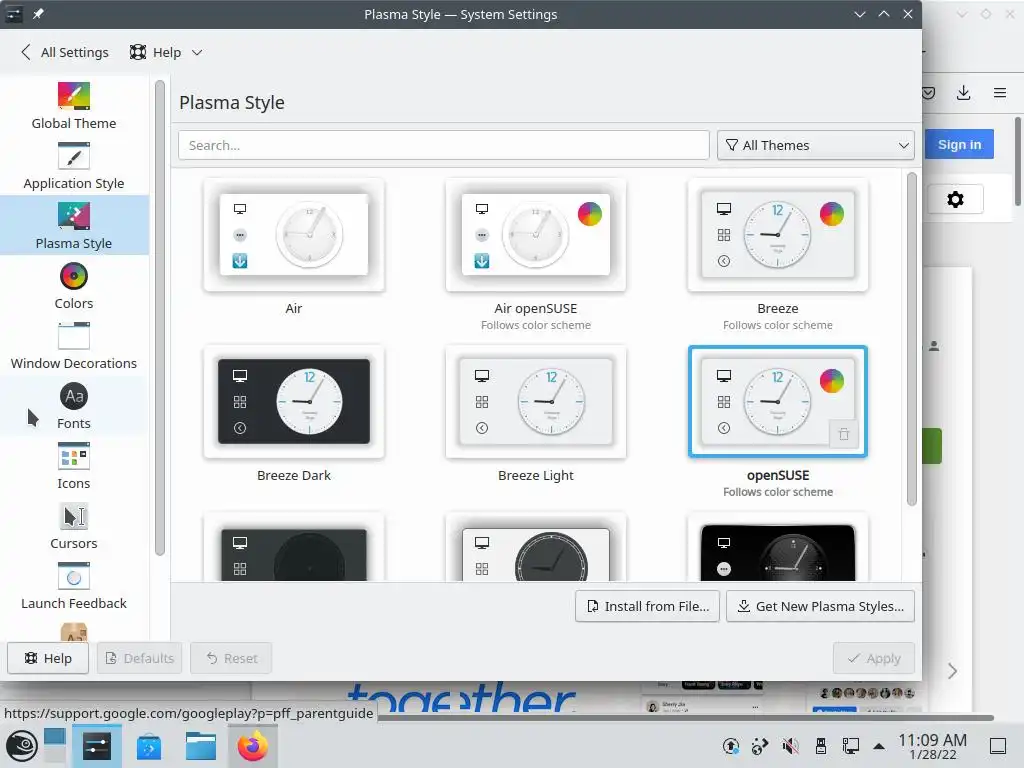Click Install from File button
Viewport: 1024px width, 768px height.
[x=647, y=606]
